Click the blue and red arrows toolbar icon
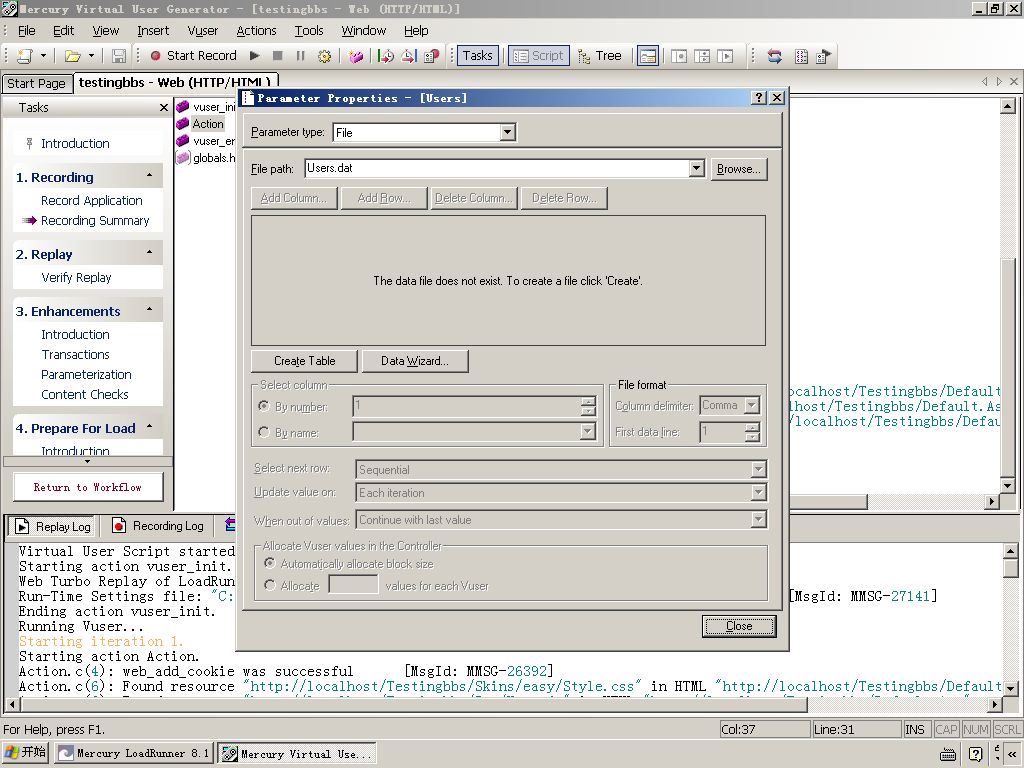Screen dimensions: 1024x768 click(775, 56)
